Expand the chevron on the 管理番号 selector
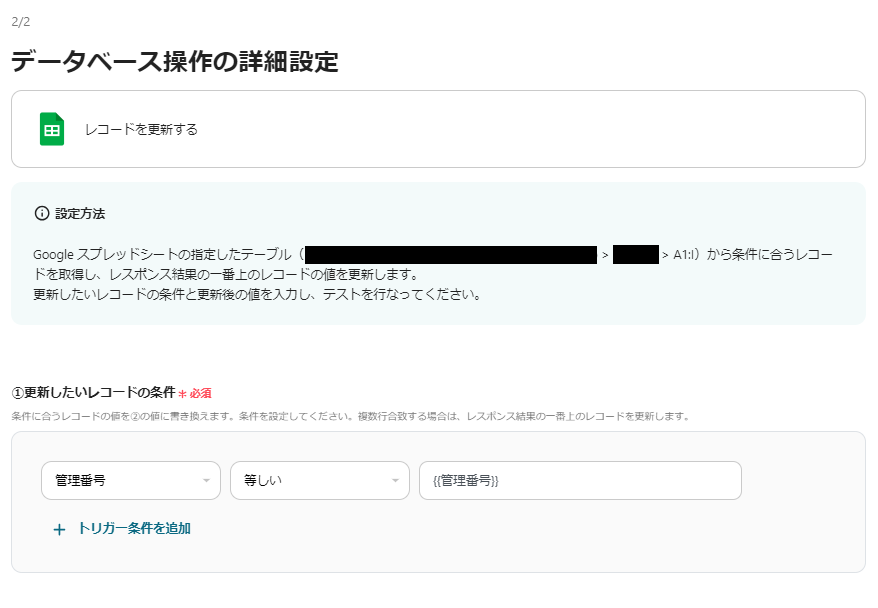The width and height of the screenshot is (878, 608). [208, 480]
